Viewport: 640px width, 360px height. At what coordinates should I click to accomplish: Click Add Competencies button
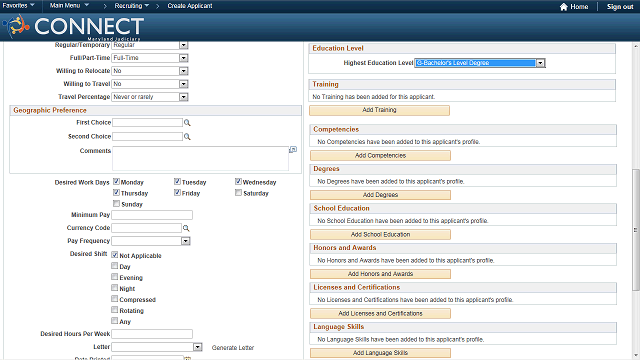[x=380, y=156]
